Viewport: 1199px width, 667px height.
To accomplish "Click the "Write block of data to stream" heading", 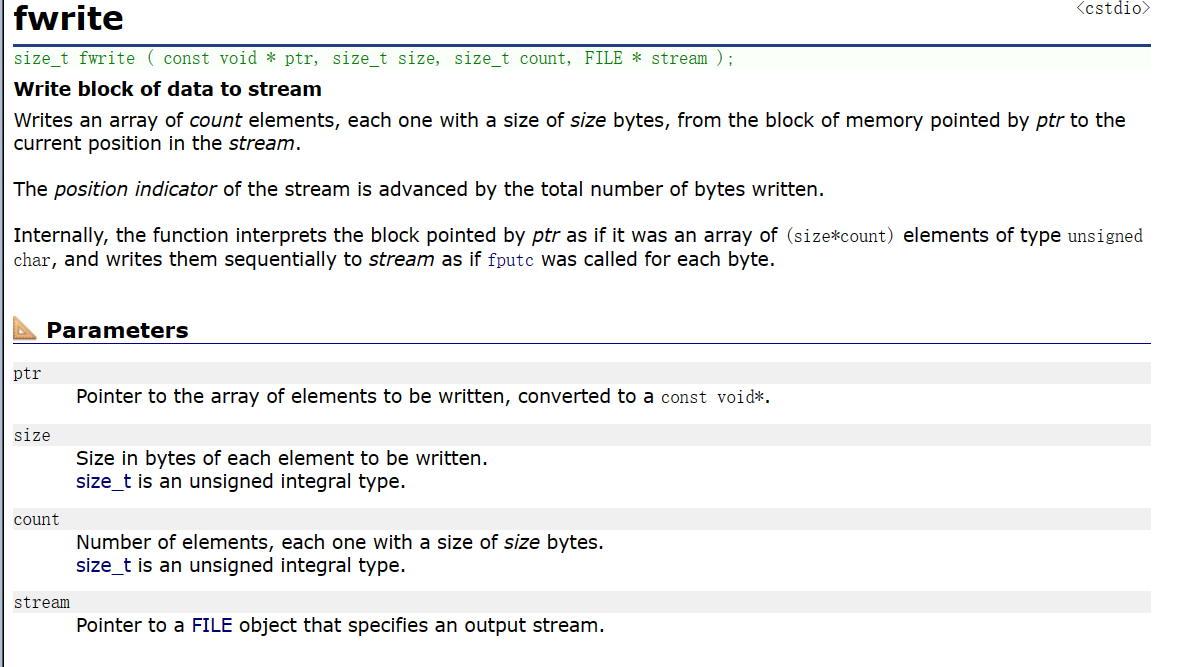I will pyautogui.click(x=168, y=89).
